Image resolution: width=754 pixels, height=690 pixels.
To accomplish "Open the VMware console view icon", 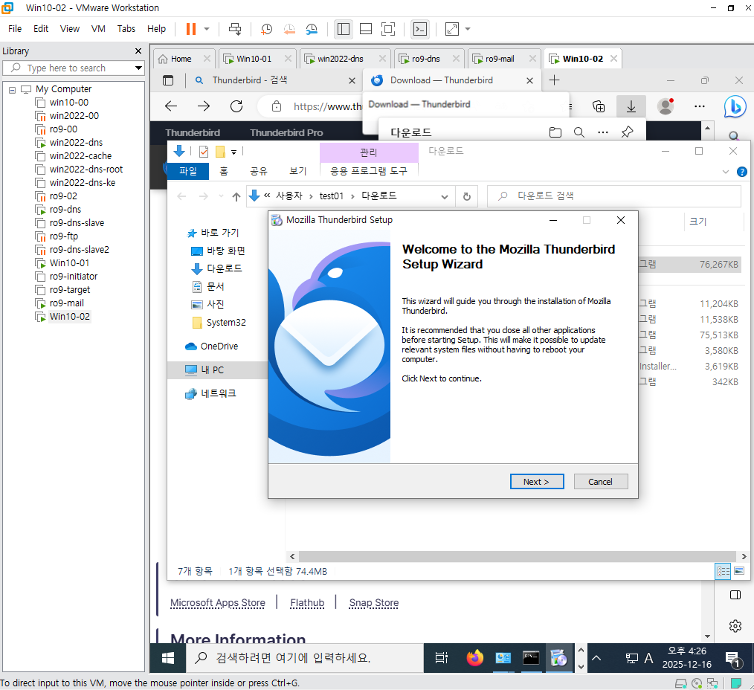I will click(420, 29).
